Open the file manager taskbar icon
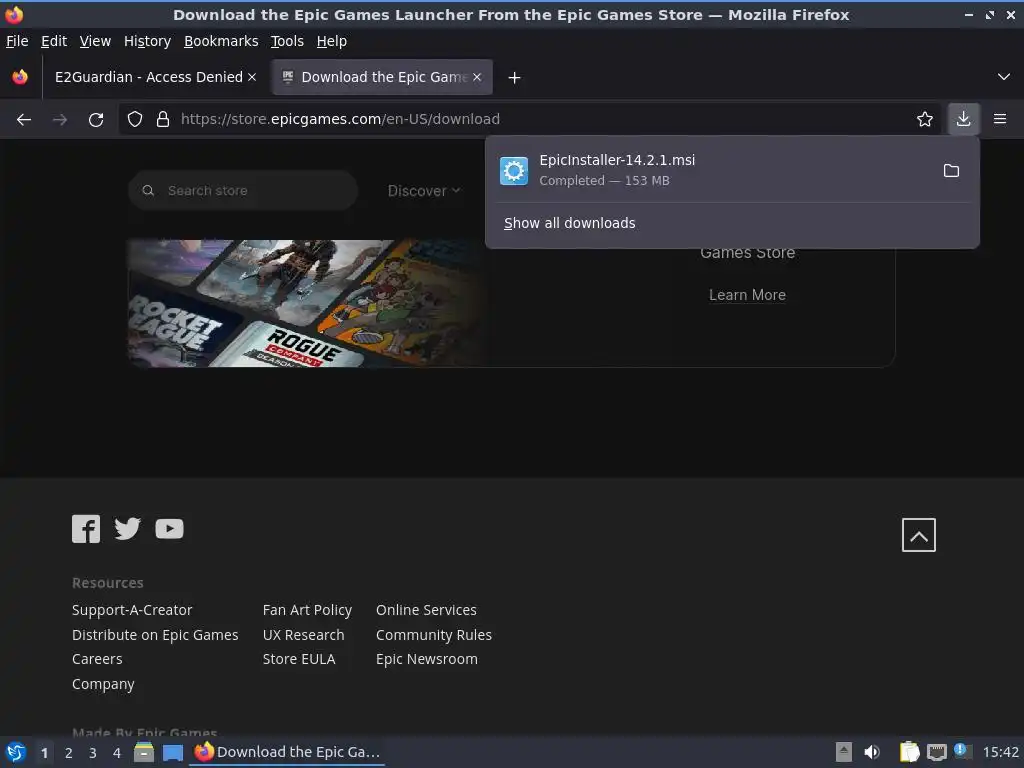The width and height of the screenshot is (1024, 768). pyautogui.click(x=144, y=752)
